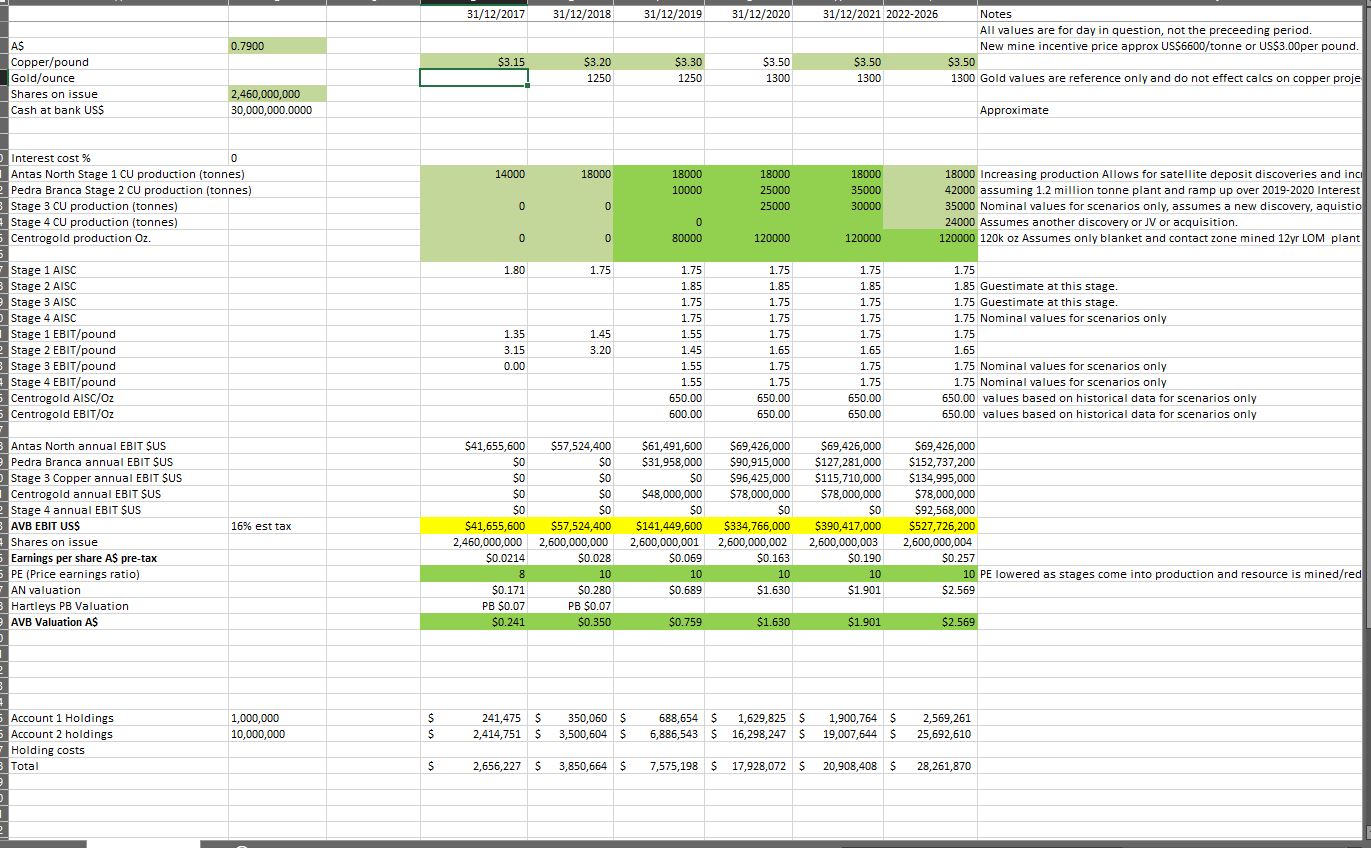Screen dimensions: 1371x848
Task: Select the Cash at bank 30,000,000.0000 cell
Action: tap(277, 110)
